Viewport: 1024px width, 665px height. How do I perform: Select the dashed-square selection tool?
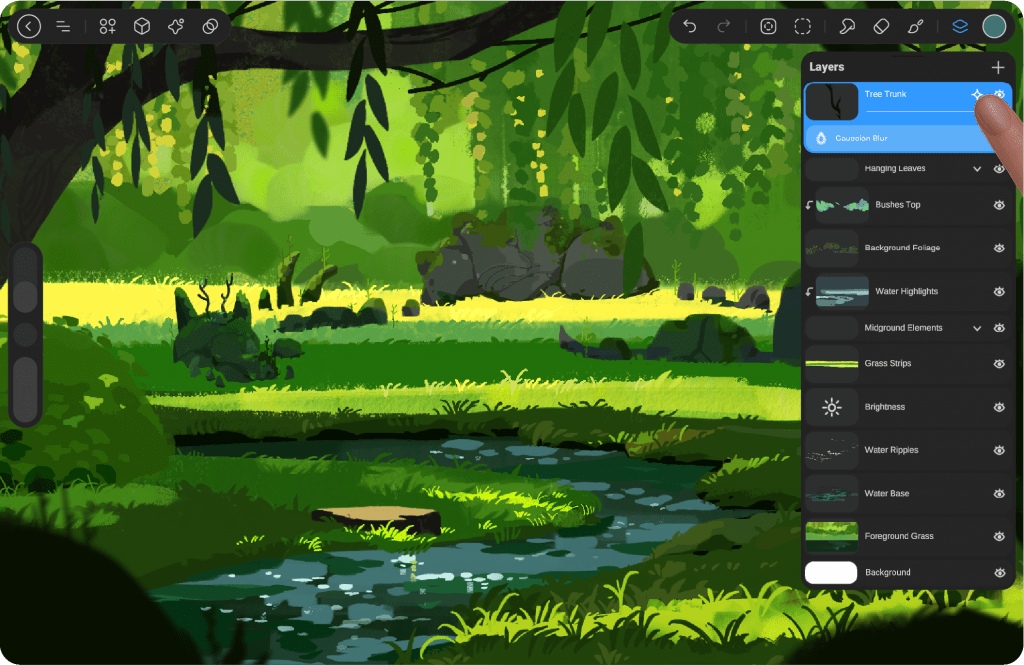click(803, 27)
